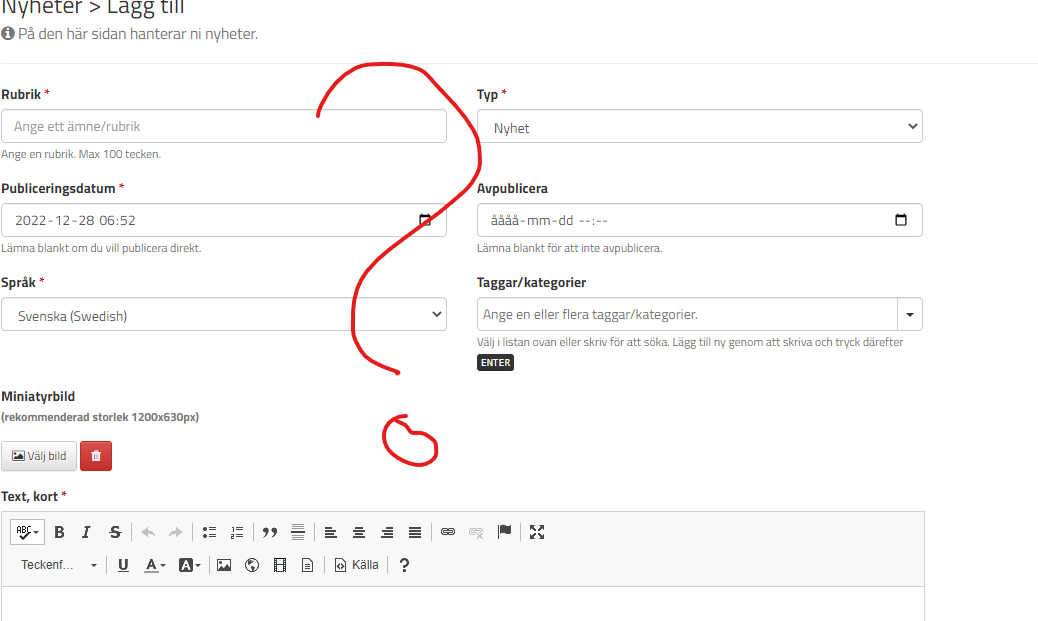Toggle bold formatting in editor toolbar

pos(59,532)
